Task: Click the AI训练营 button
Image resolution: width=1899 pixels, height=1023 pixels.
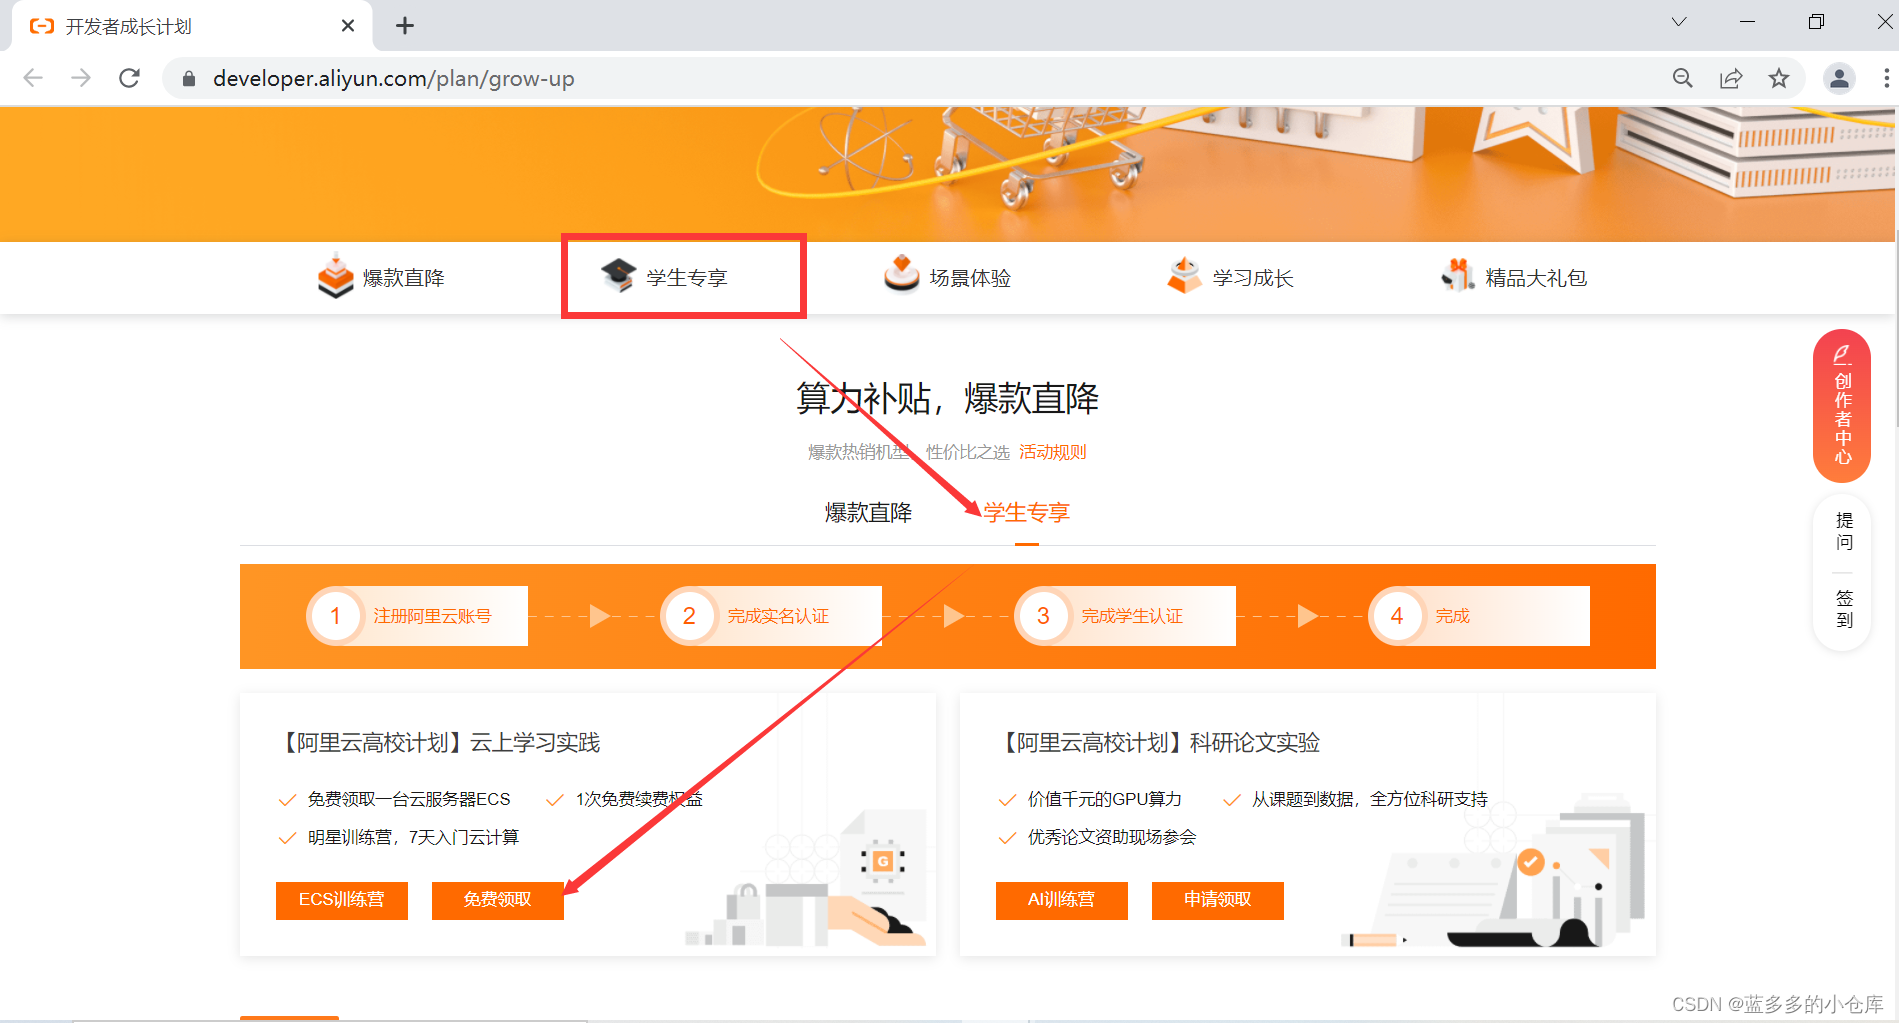Action: (1062, 900)
